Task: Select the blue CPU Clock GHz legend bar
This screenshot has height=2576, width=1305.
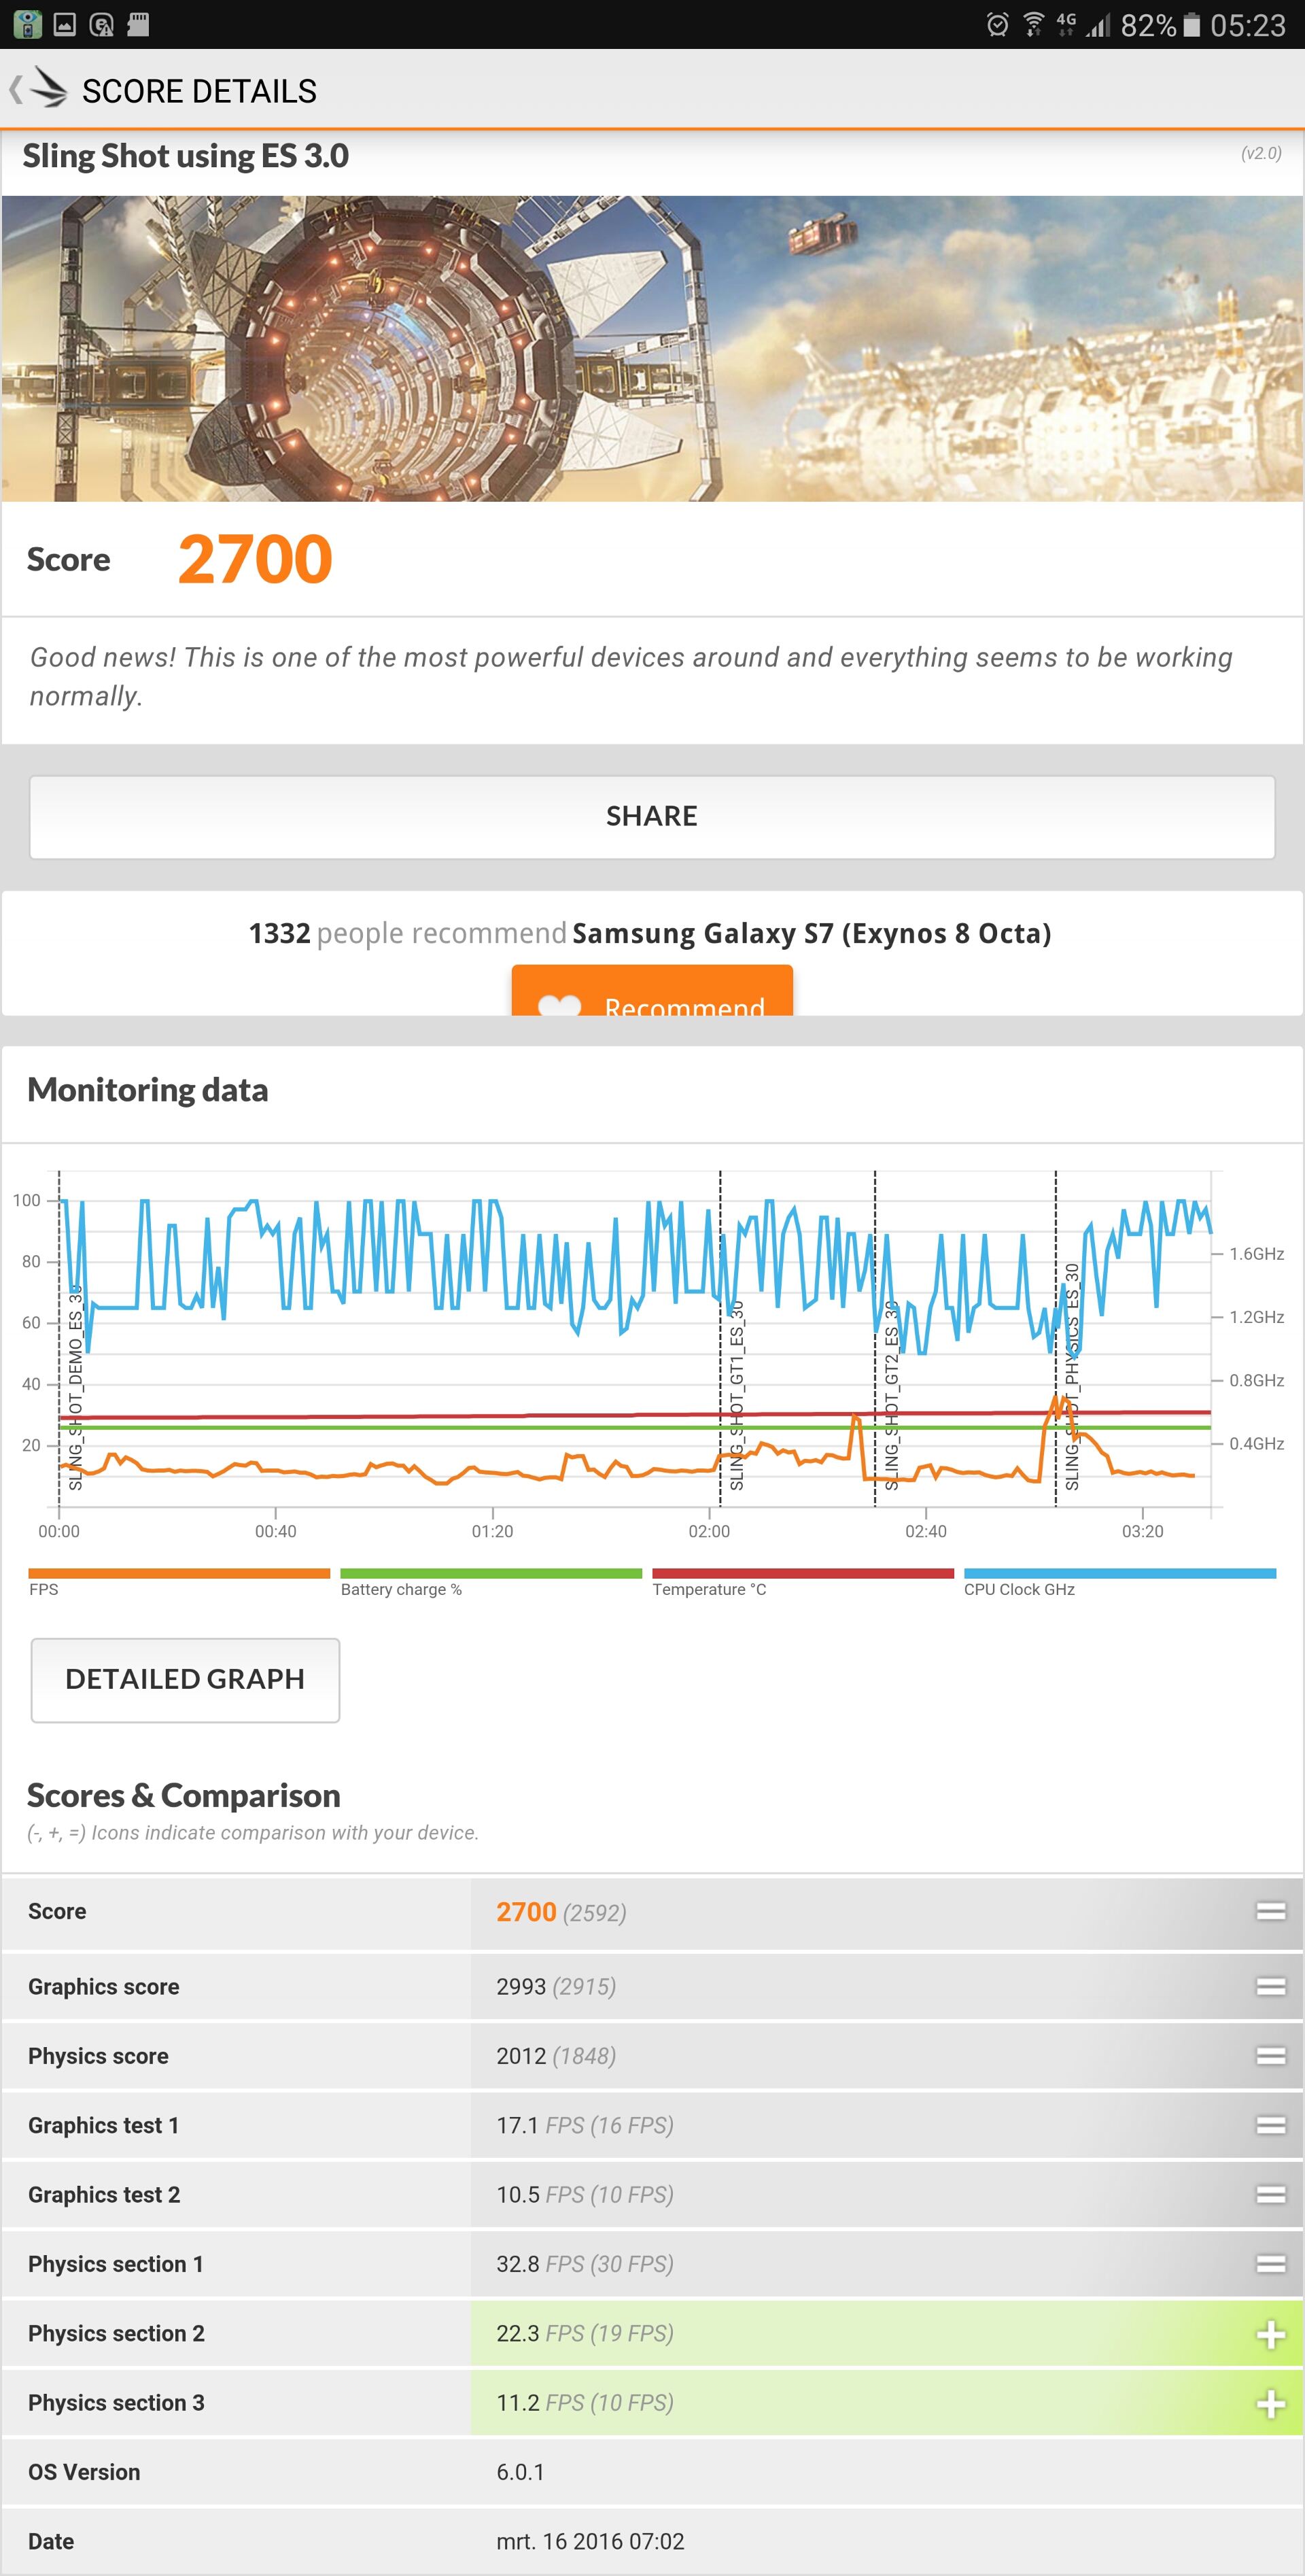Action: [x=1120, y=1573]
